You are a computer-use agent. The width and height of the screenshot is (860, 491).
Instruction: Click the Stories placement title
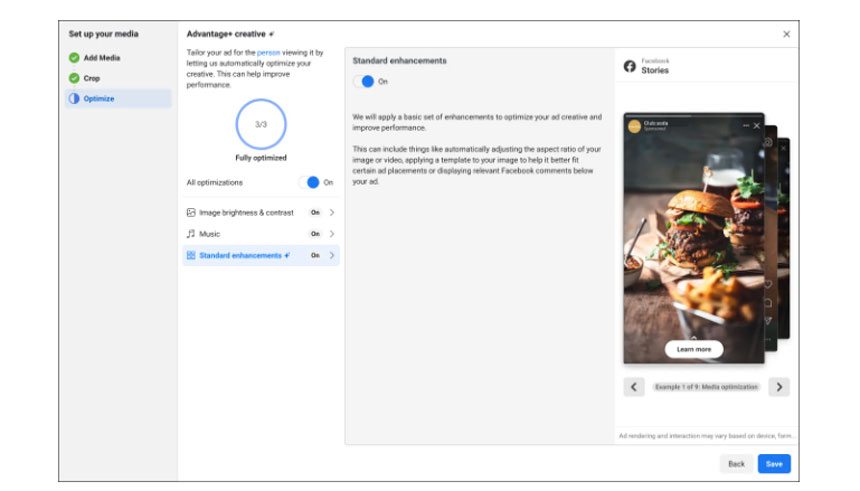655,70
